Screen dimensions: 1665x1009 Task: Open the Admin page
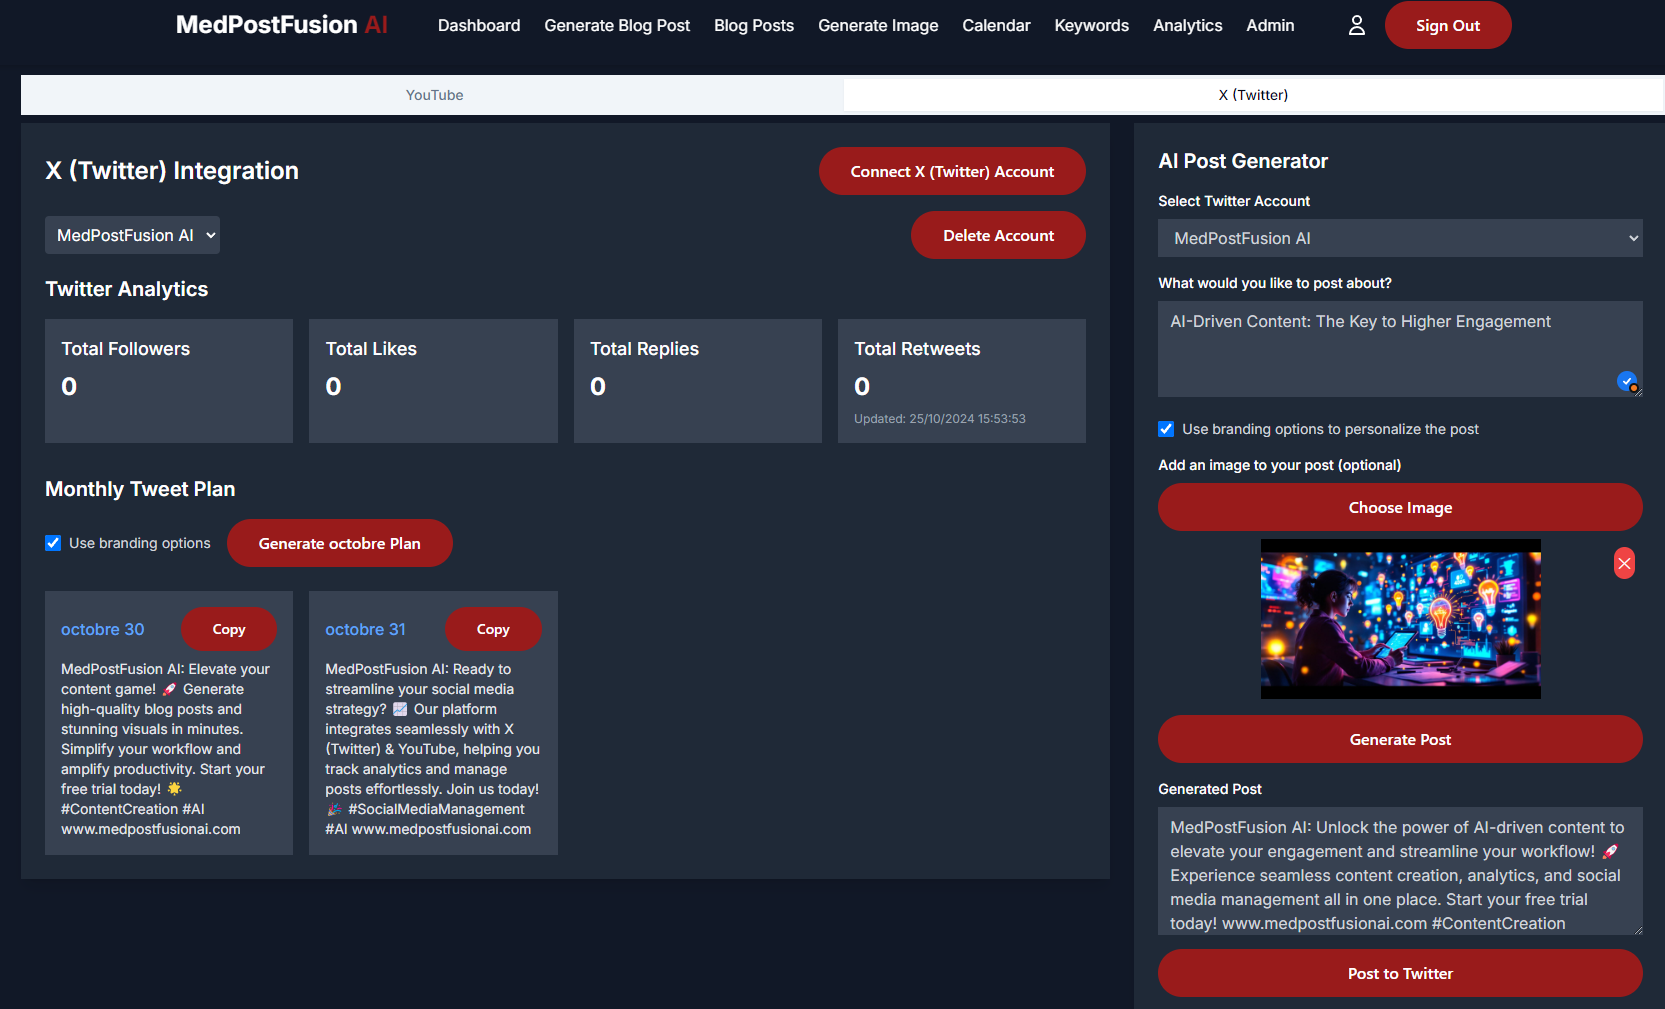(x=1270, y=26)
